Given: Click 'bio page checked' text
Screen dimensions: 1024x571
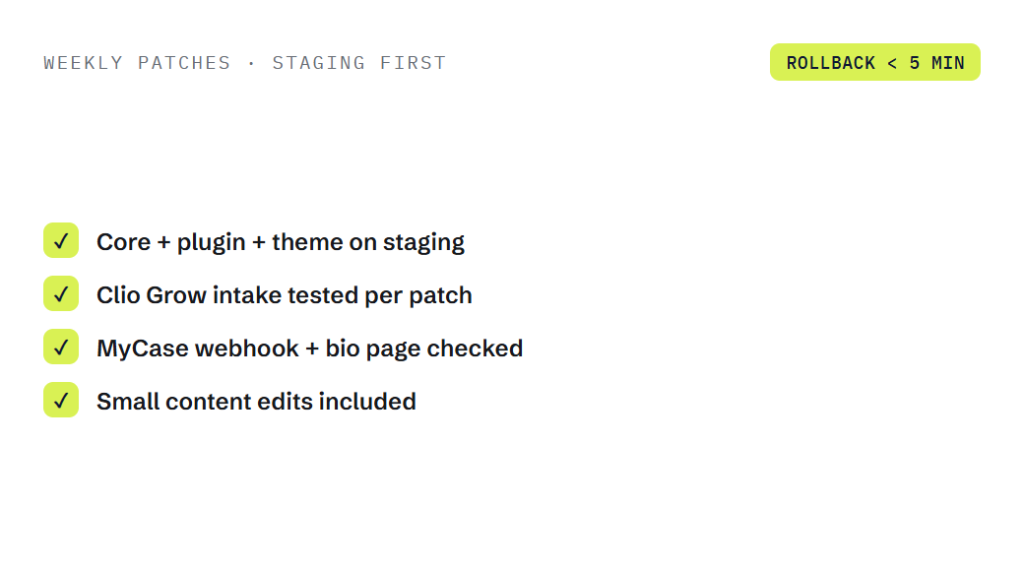Looking at the screenshot, I should point(424,349).
